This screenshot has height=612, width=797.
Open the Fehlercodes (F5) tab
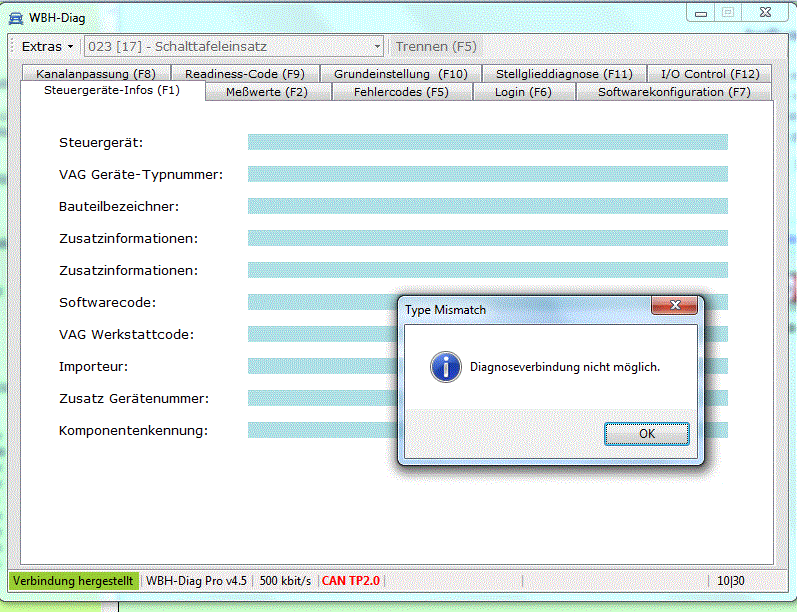401,92
